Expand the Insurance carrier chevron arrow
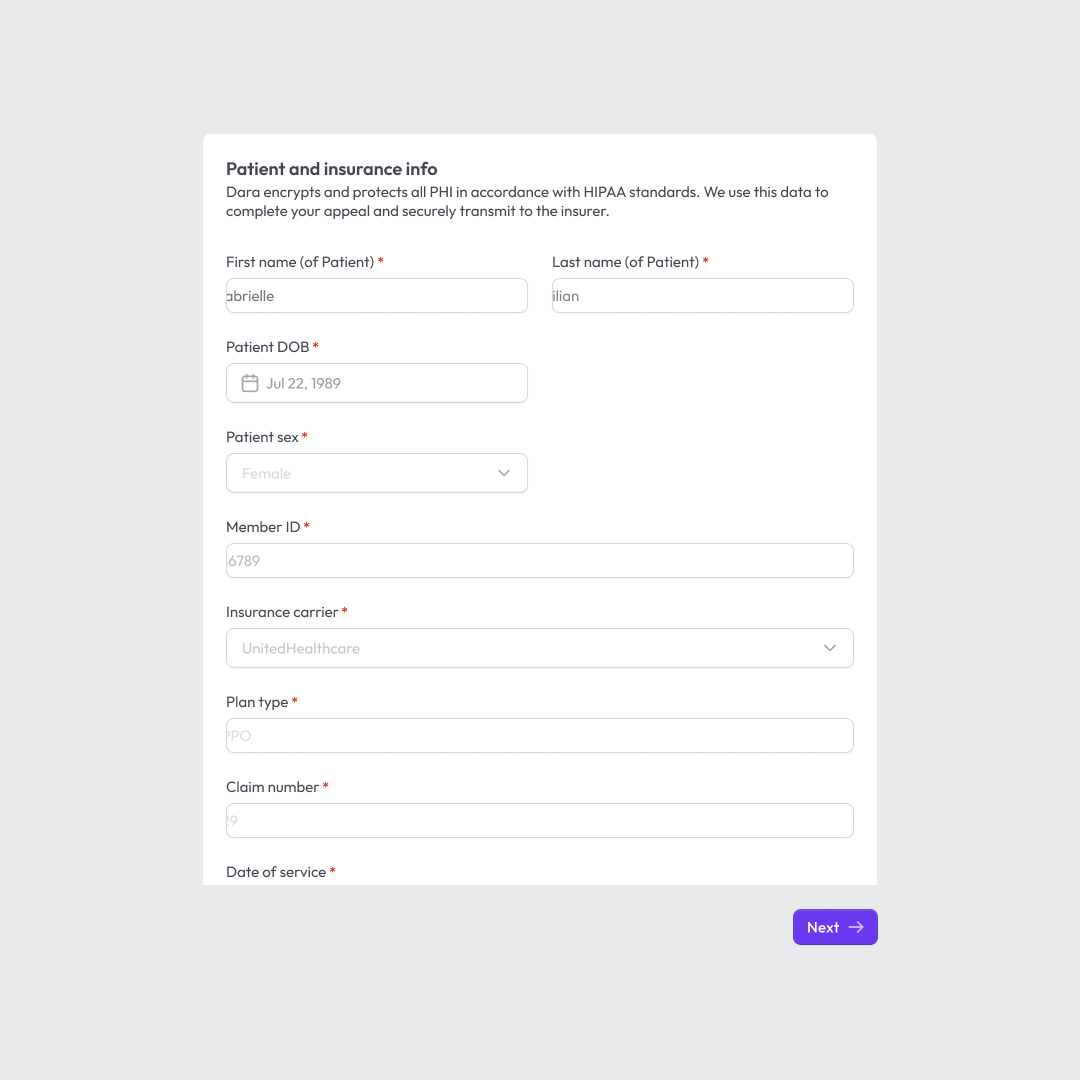 tap(830, 648)
